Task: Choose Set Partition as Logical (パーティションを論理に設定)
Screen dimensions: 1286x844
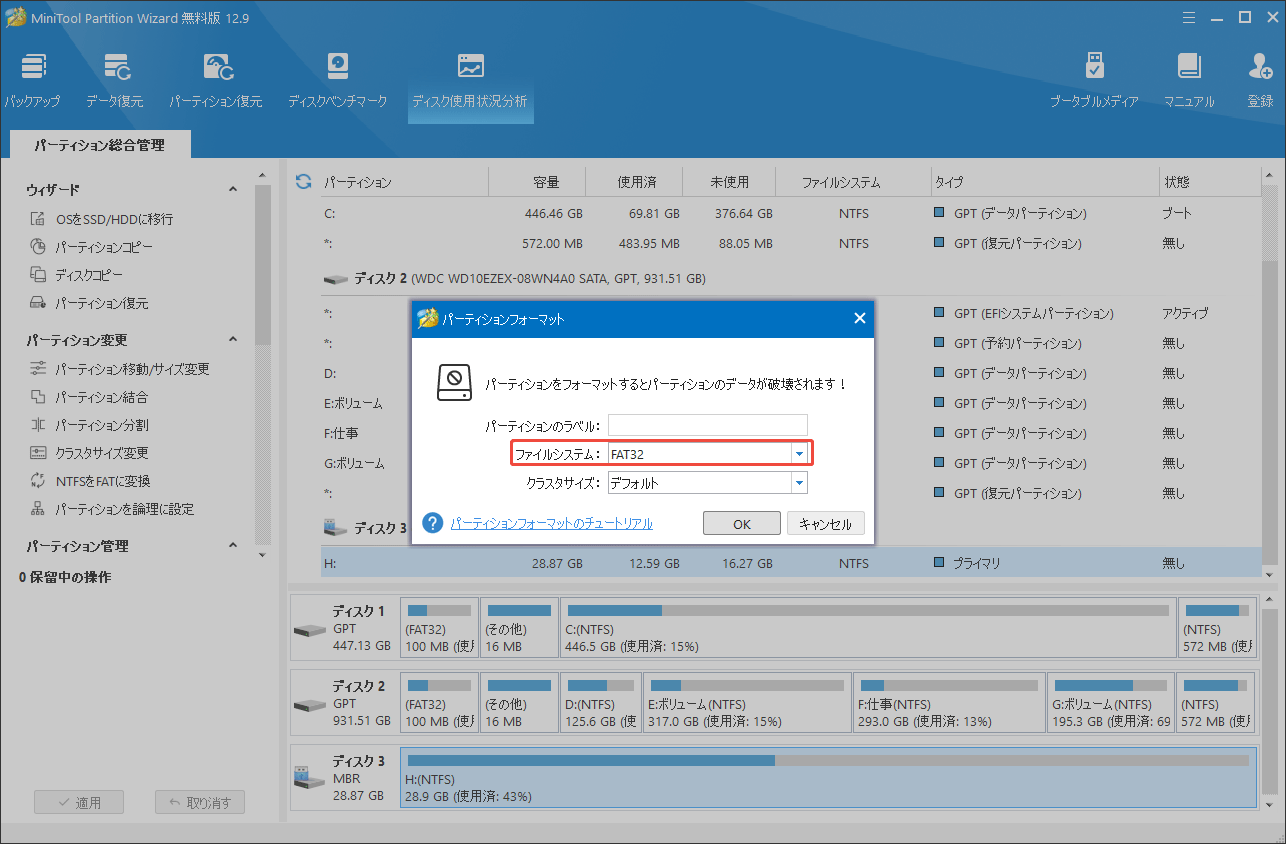Action: click(x=111, y=509)
